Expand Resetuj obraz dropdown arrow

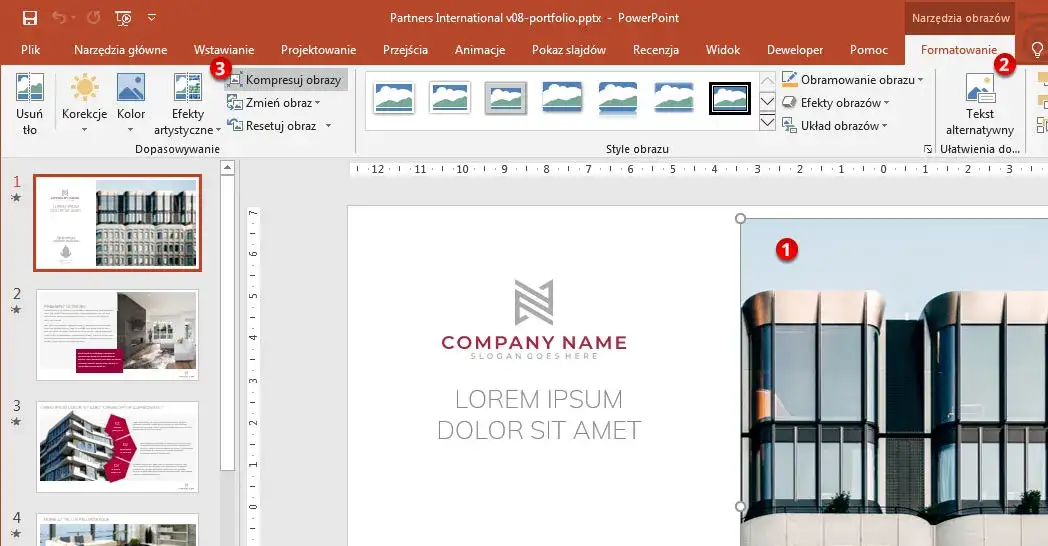point(326,126)
